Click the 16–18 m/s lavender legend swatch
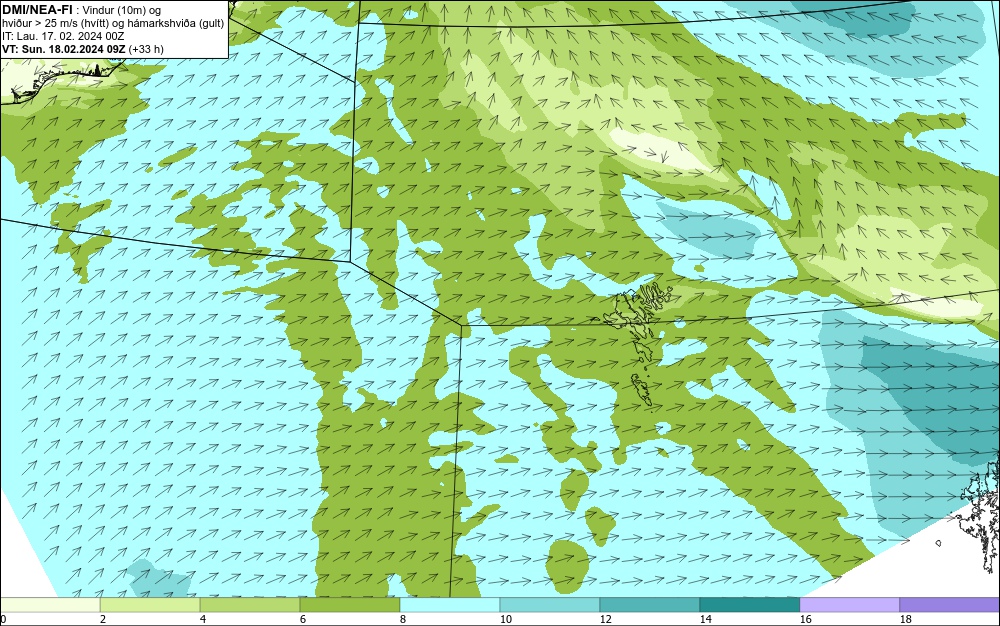This screenshot has height=626, width=1000. [849, 604]
